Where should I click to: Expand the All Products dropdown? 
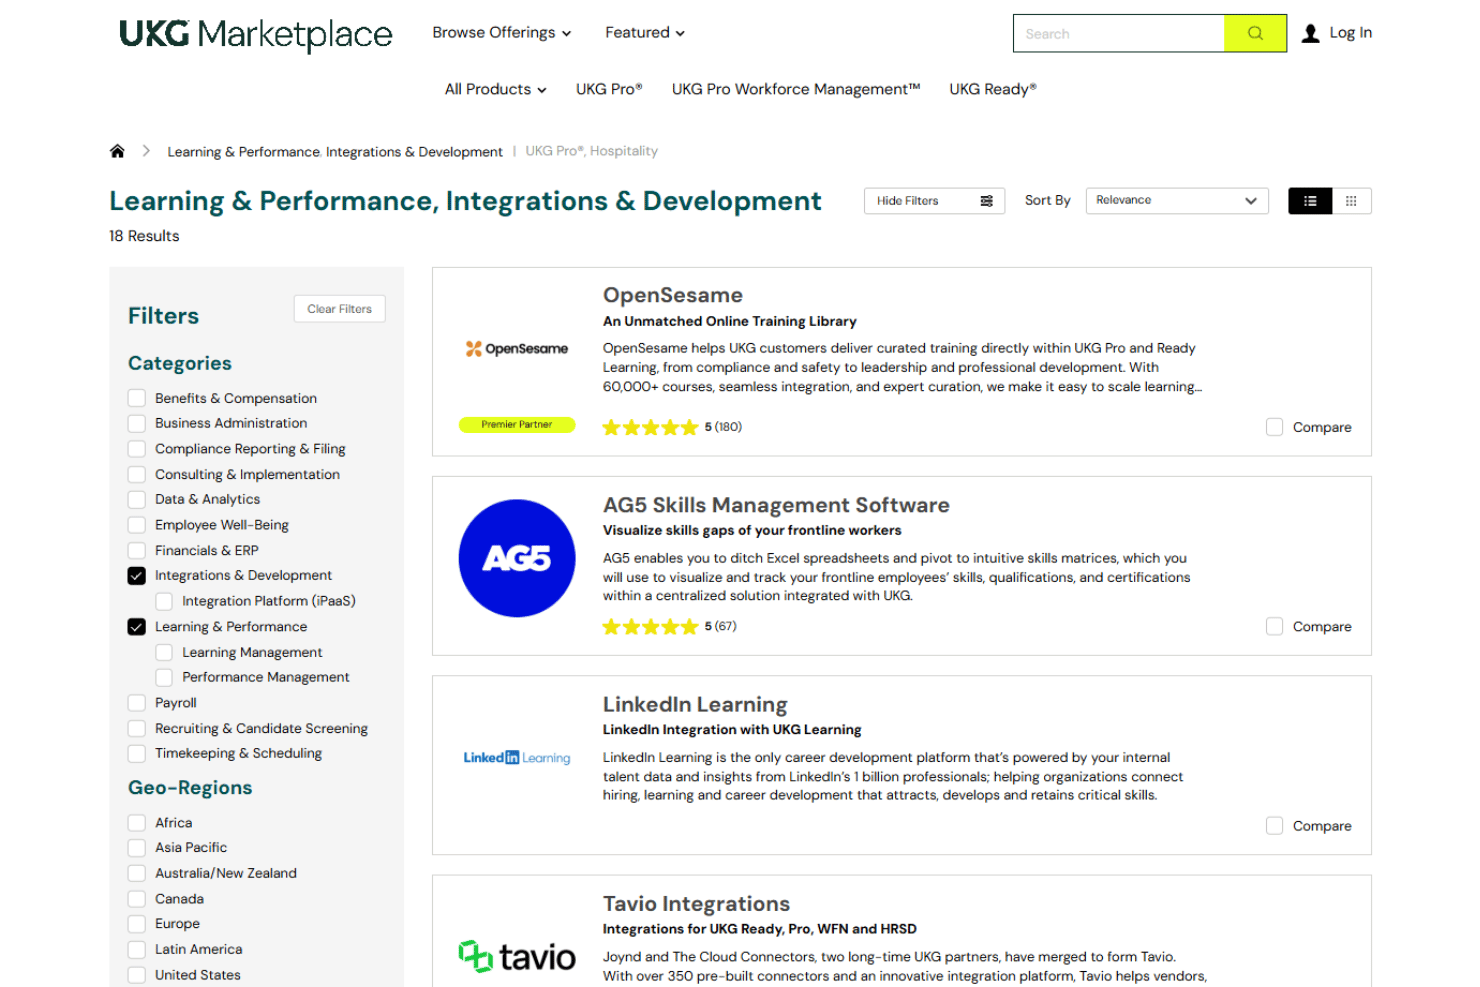click(496, 89)
